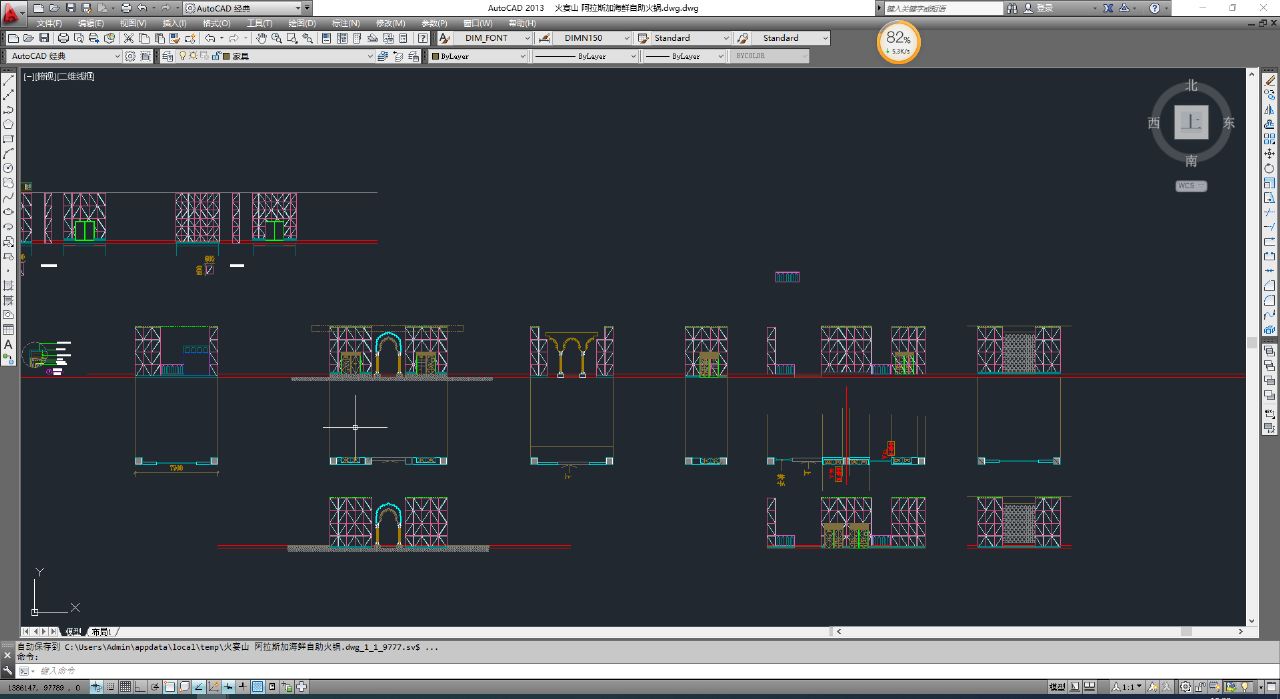
Task: Click the keyword search box in title bar
Action: 945,7
